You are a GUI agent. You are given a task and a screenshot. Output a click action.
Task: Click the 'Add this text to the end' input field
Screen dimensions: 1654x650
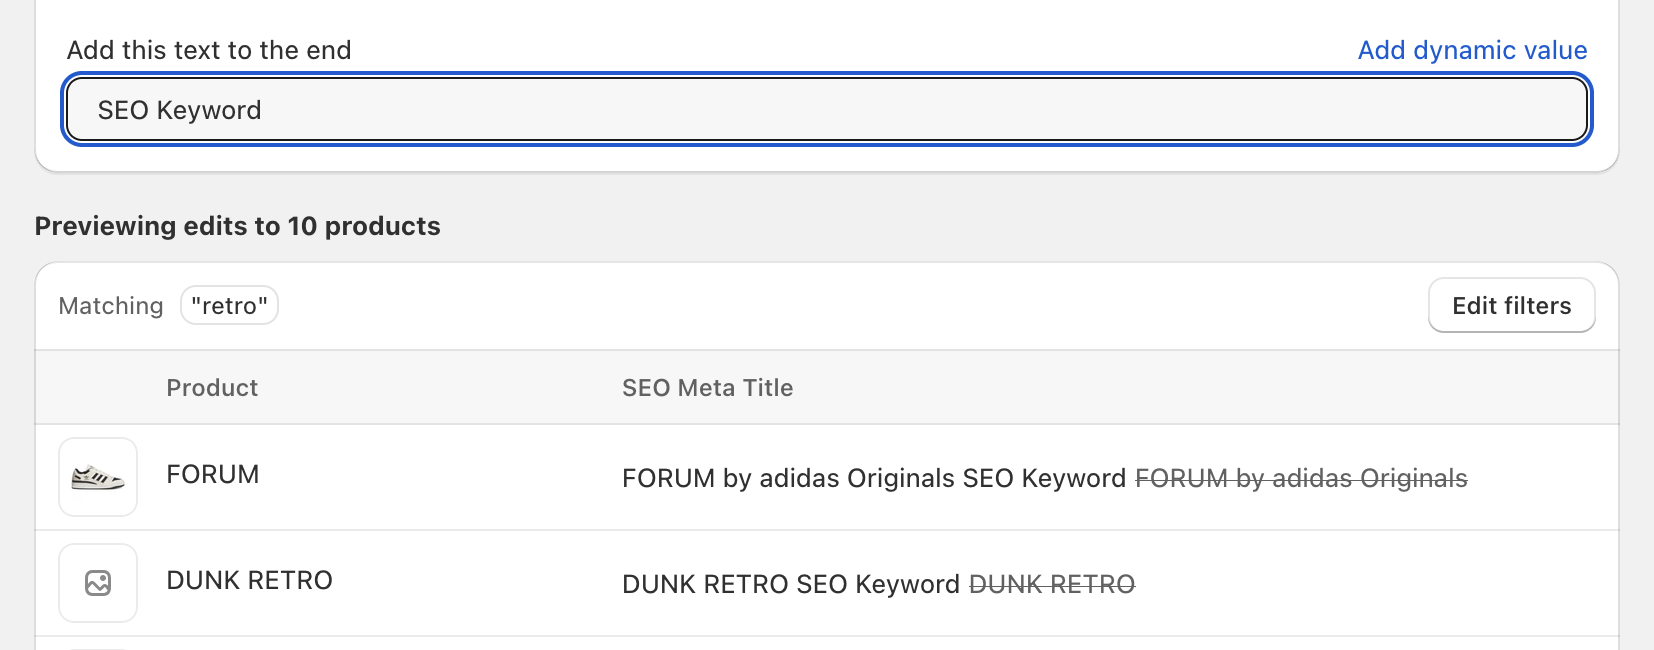pyautogui.click(x=827, y=110)
